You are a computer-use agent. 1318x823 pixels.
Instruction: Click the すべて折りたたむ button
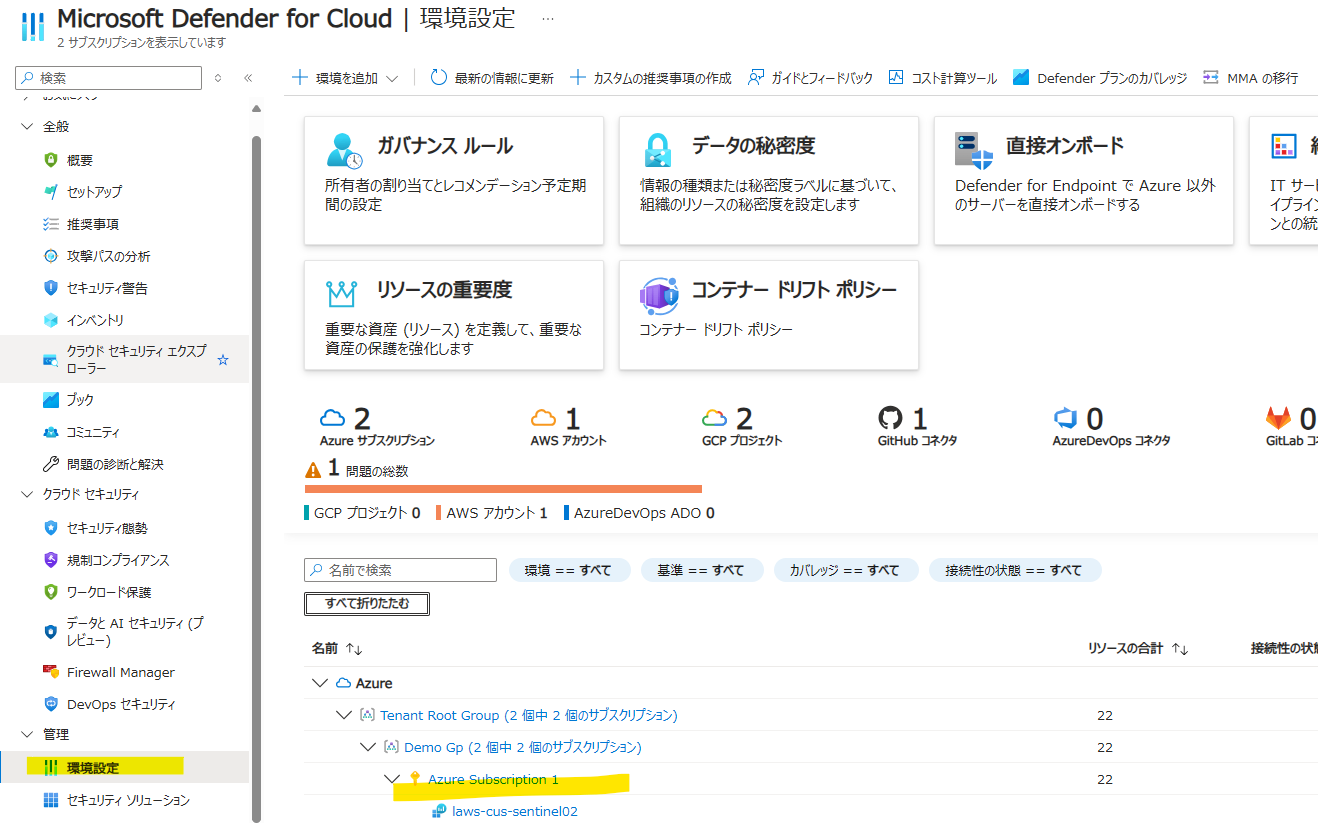point(367,603)
